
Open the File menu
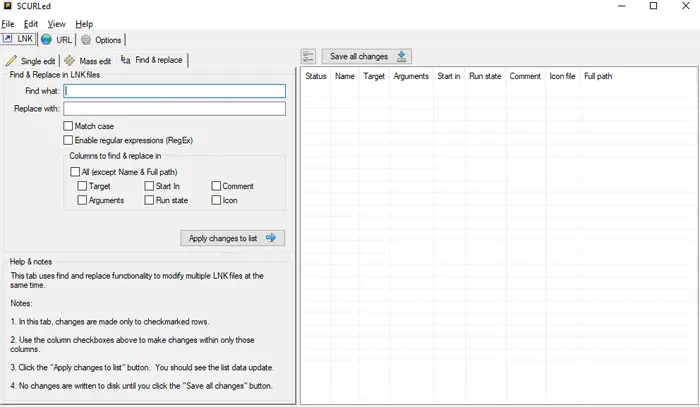point(8,24)
